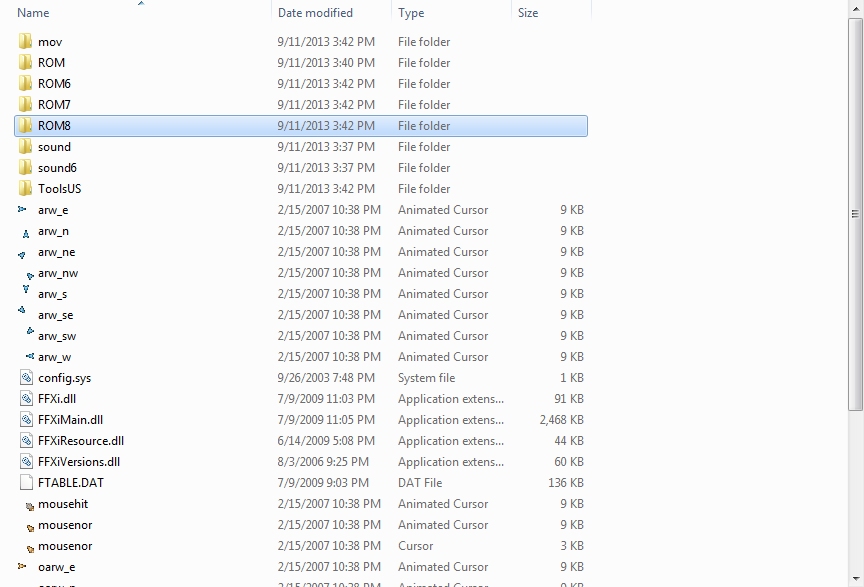Sort the list by Type column
Viewport: 864px width, 587px height.
coord(411,13)
